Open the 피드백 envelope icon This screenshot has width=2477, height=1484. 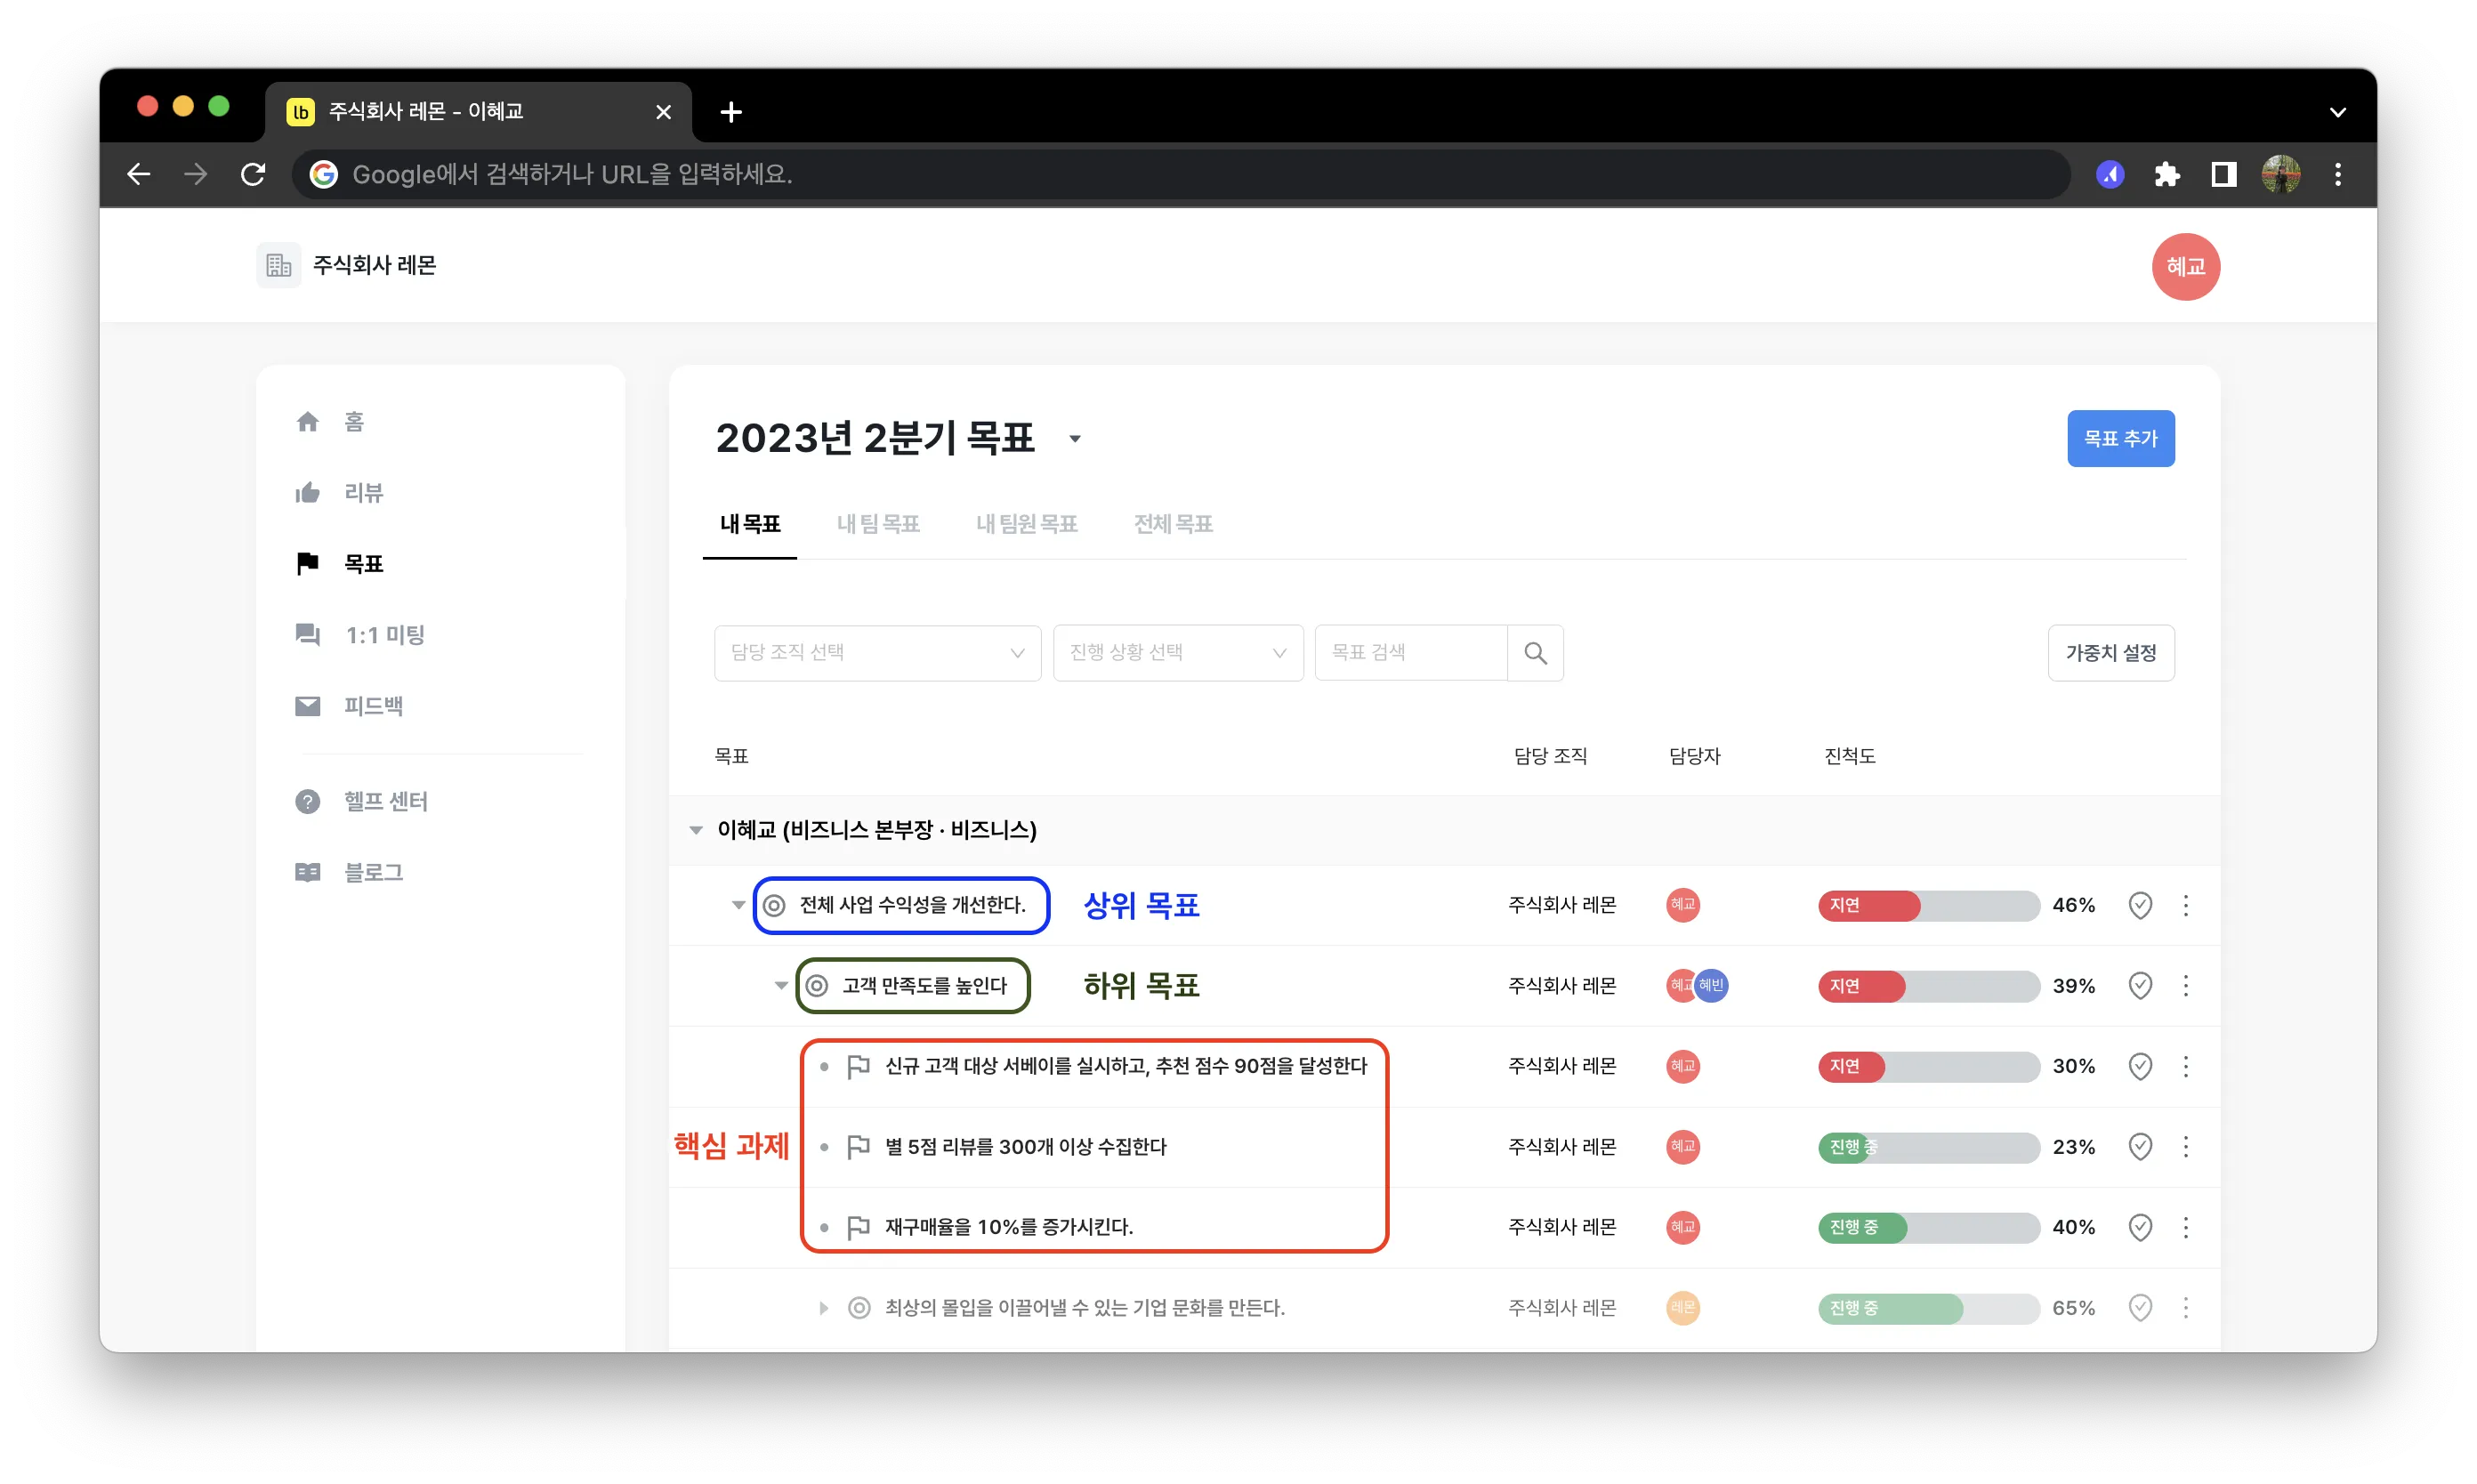click(307, 706)
